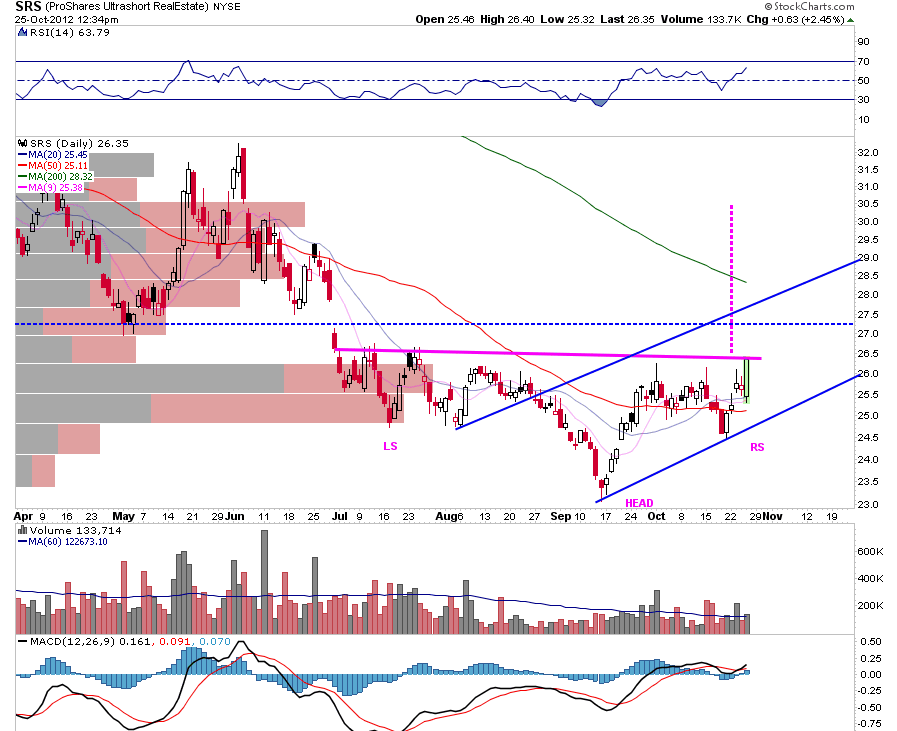The image size is (897, 731).
Task: Click the SRS (Daily) 26.35 label
Action: pos(80,143)
